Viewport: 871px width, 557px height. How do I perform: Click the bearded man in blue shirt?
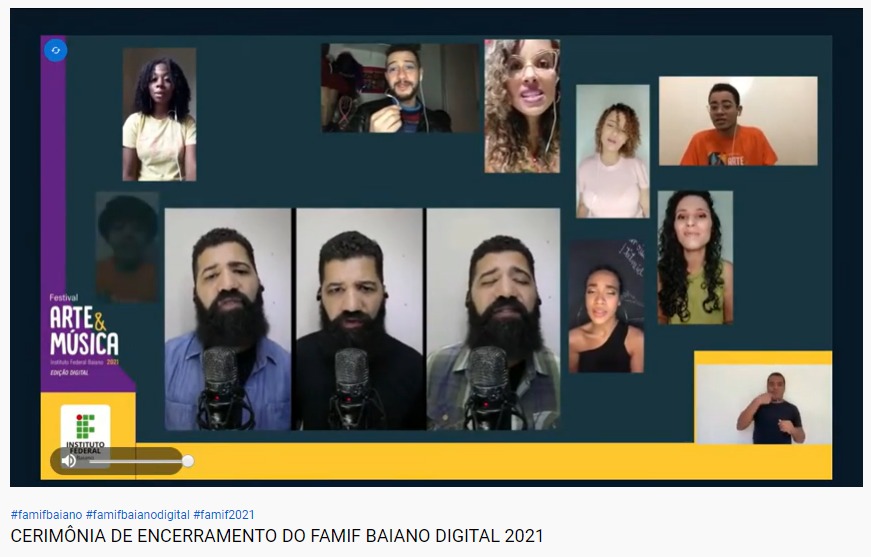coord(228,318)
